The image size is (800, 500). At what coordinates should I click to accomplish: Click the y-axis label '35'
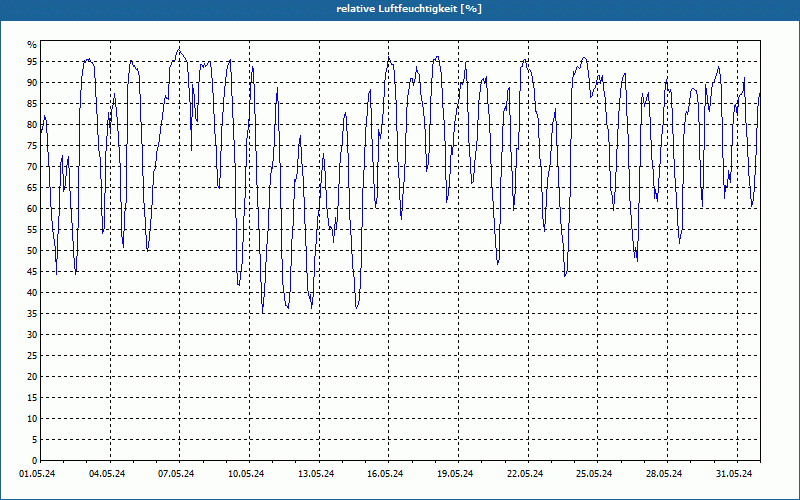pyautogui.click(x=32, y=314)
